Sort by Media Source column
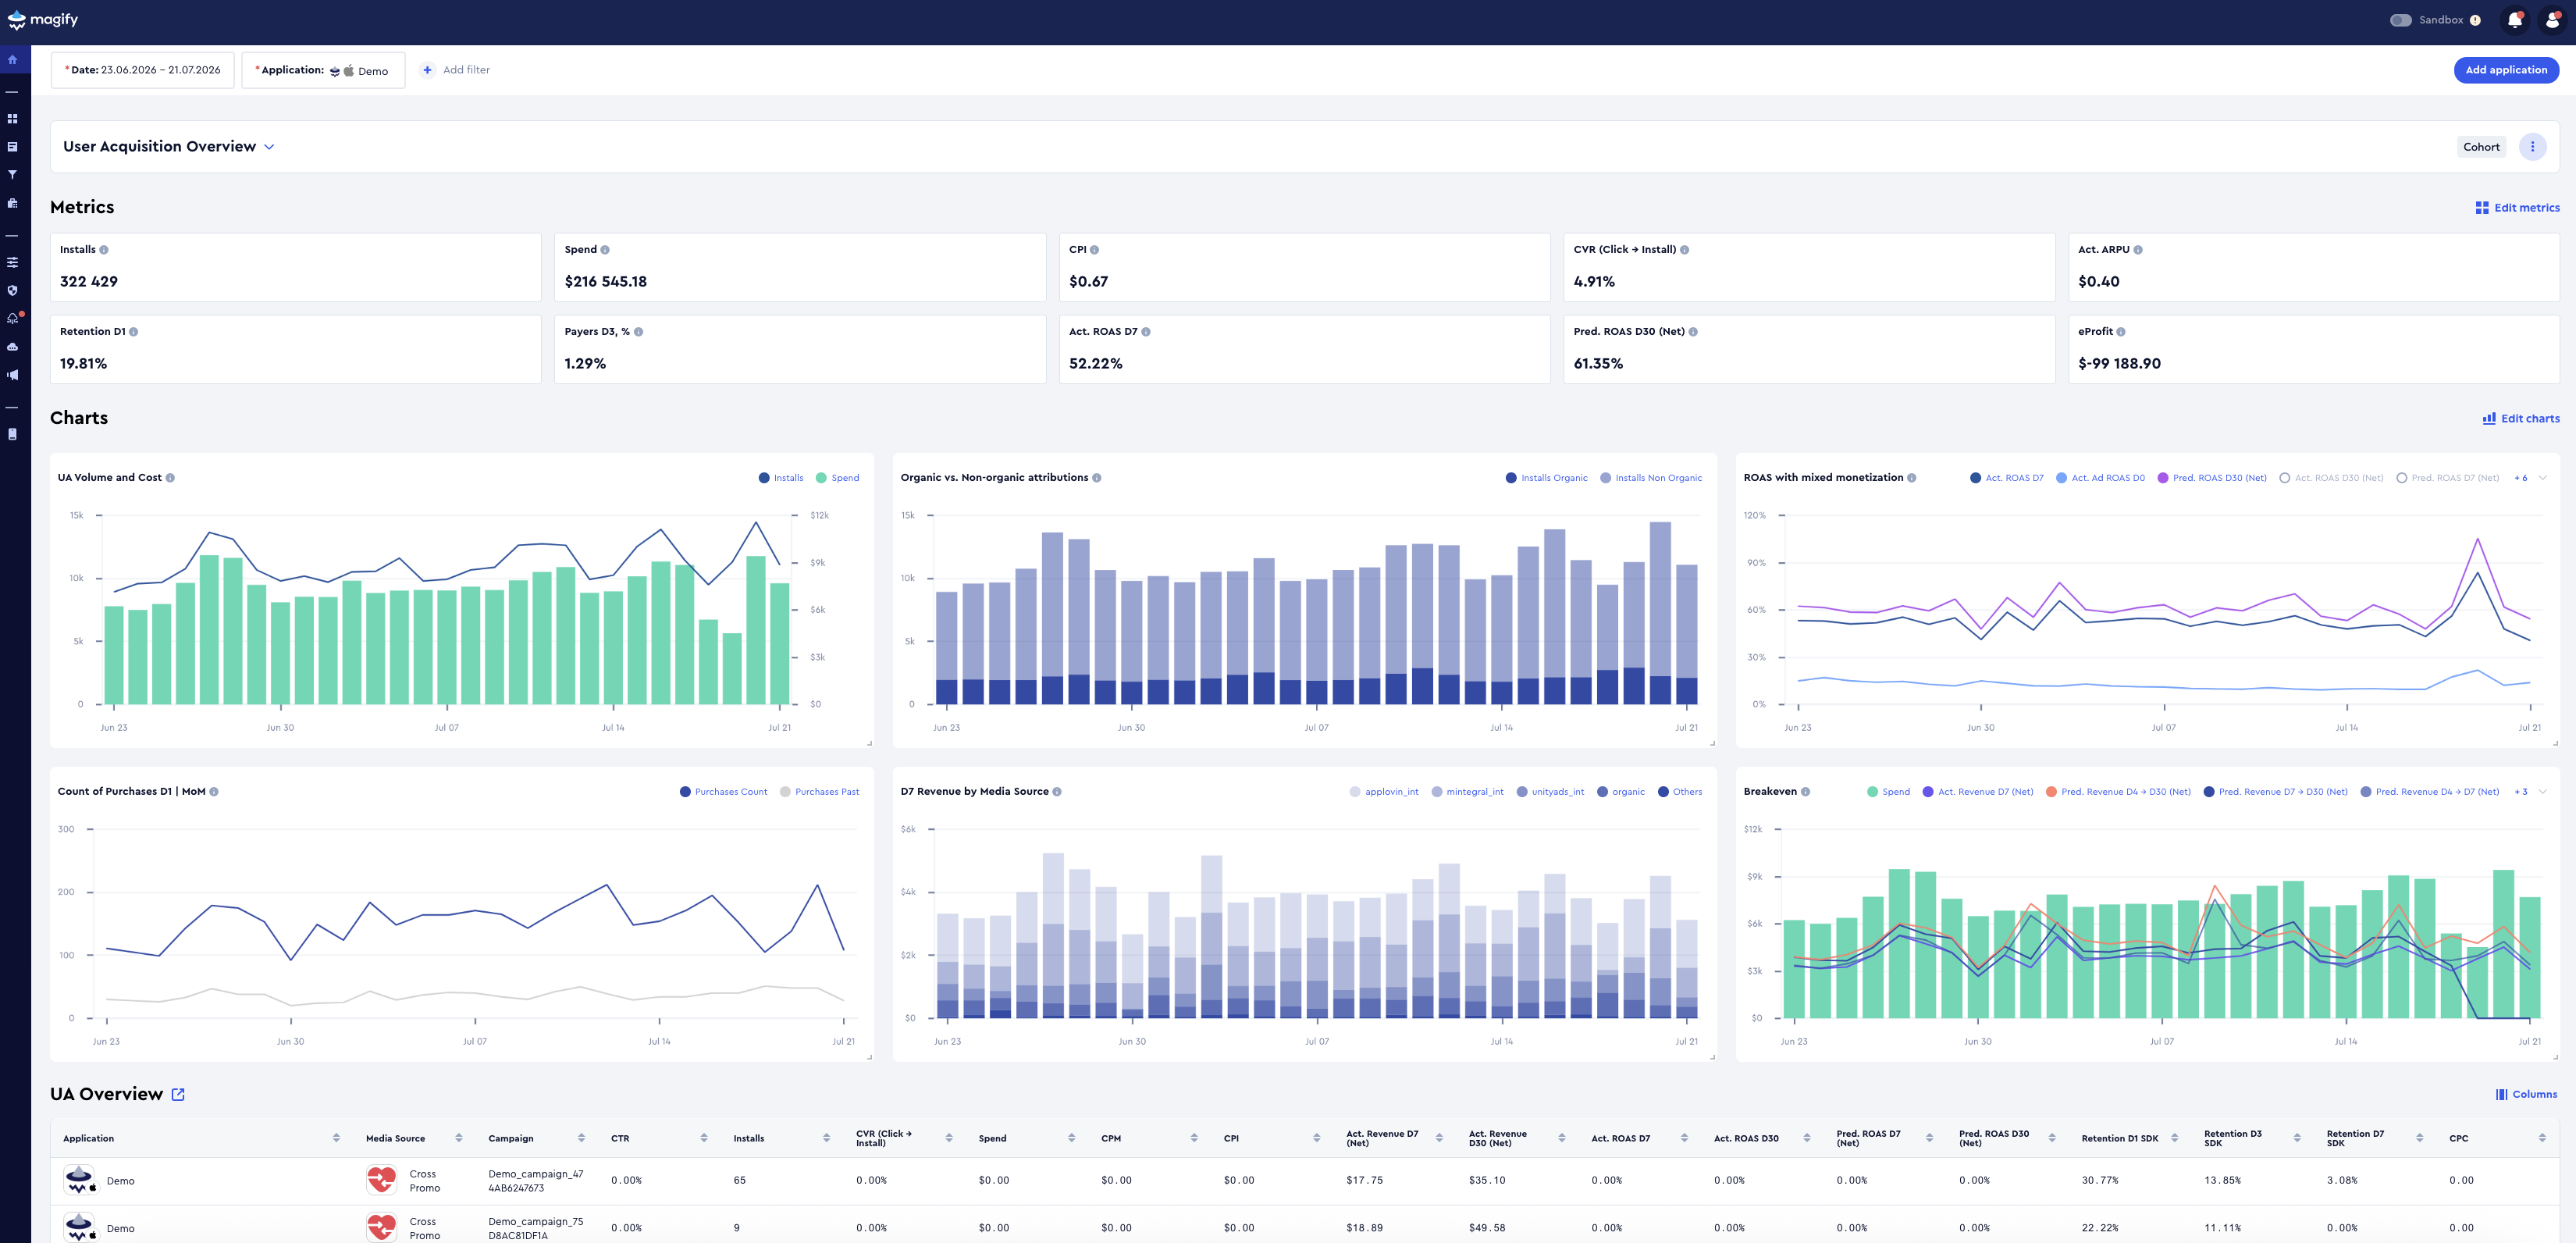The width and height of the screenshot is (2576, 1243). pos(459,1138)
